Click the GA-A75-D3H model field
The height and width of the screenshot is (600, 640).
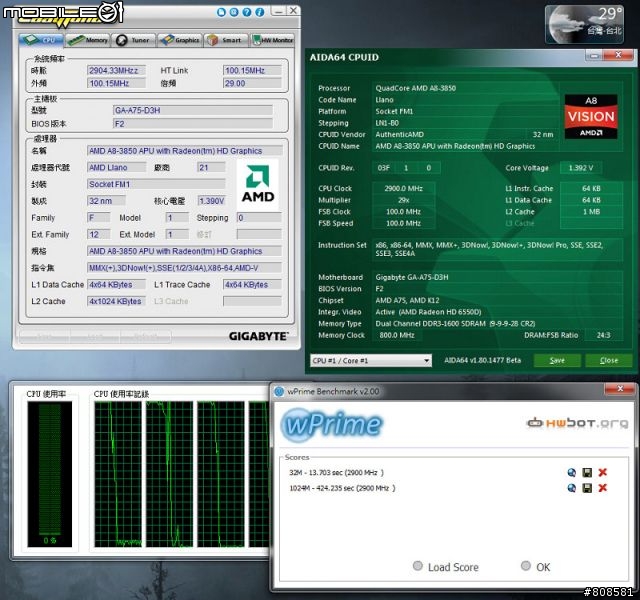pos(193,111)
